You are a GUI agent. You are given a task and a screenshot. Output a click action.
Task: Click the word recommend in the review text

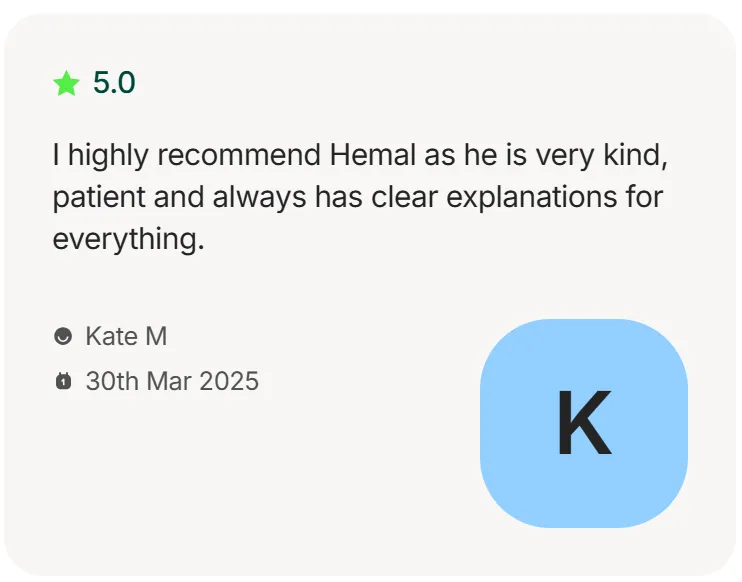239,155
